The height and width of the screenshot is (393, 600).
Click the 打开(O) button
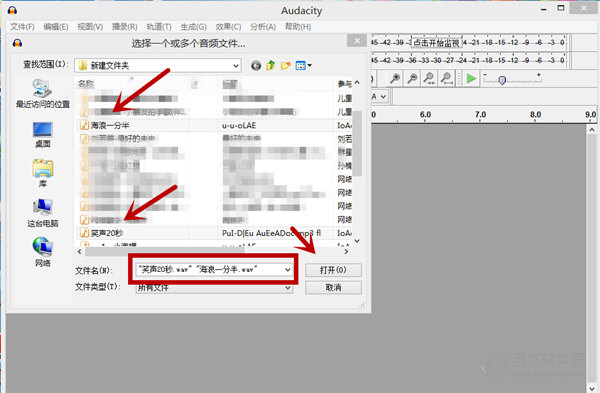(333, 270)
